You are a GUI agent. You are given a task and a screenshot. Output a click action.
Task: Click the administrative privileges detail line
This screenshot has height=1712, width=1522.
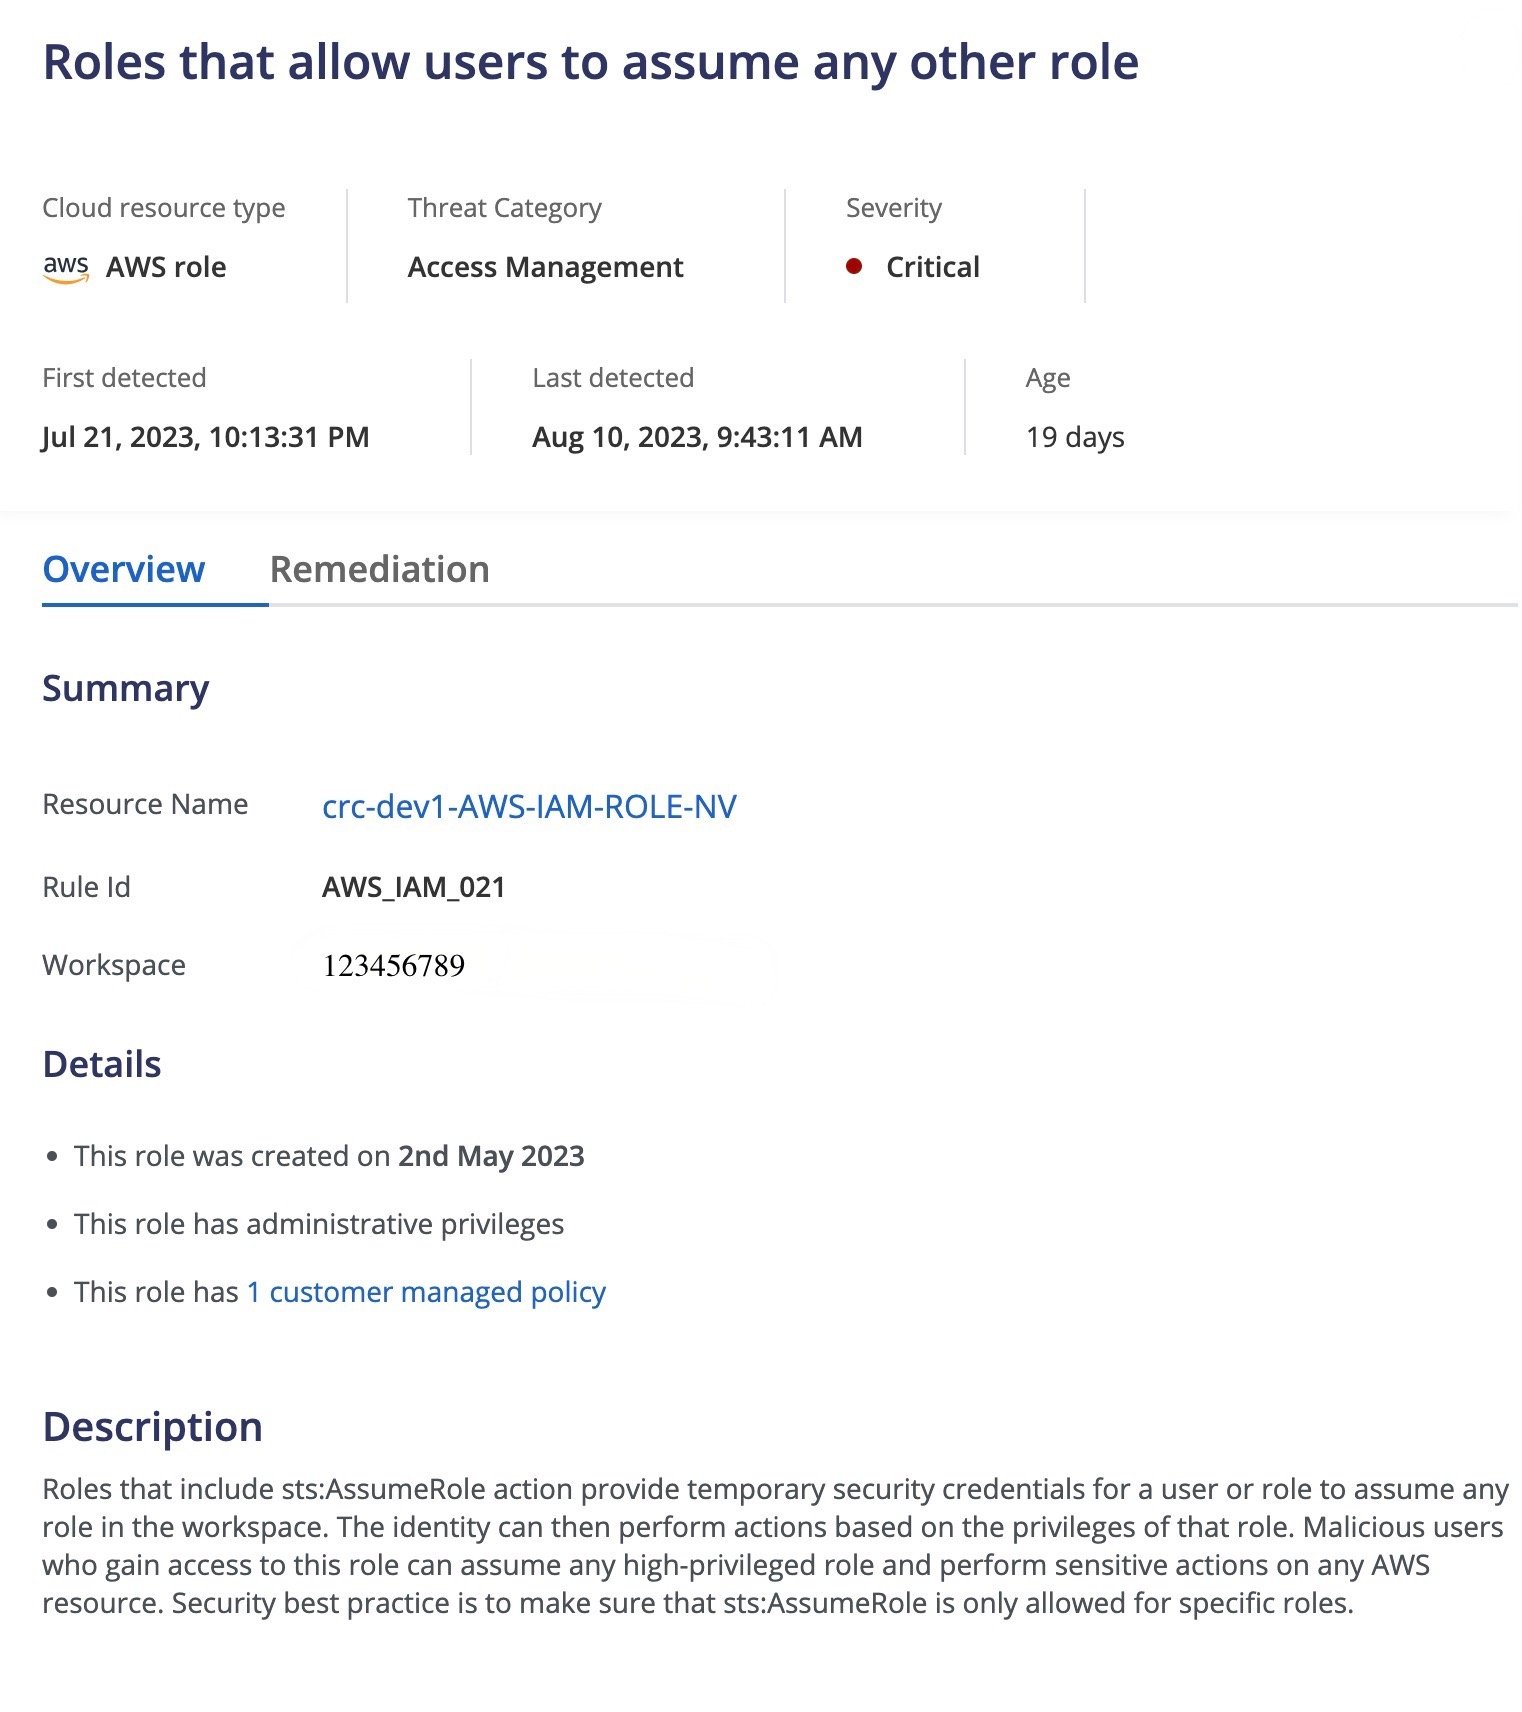pyautogui.click(x=319, y=1224)
